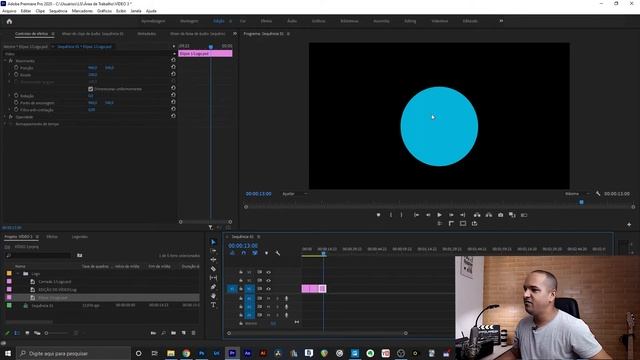Open the Ajustar zoom level dropdown
The image size is (640, 360).
point(295,193)
